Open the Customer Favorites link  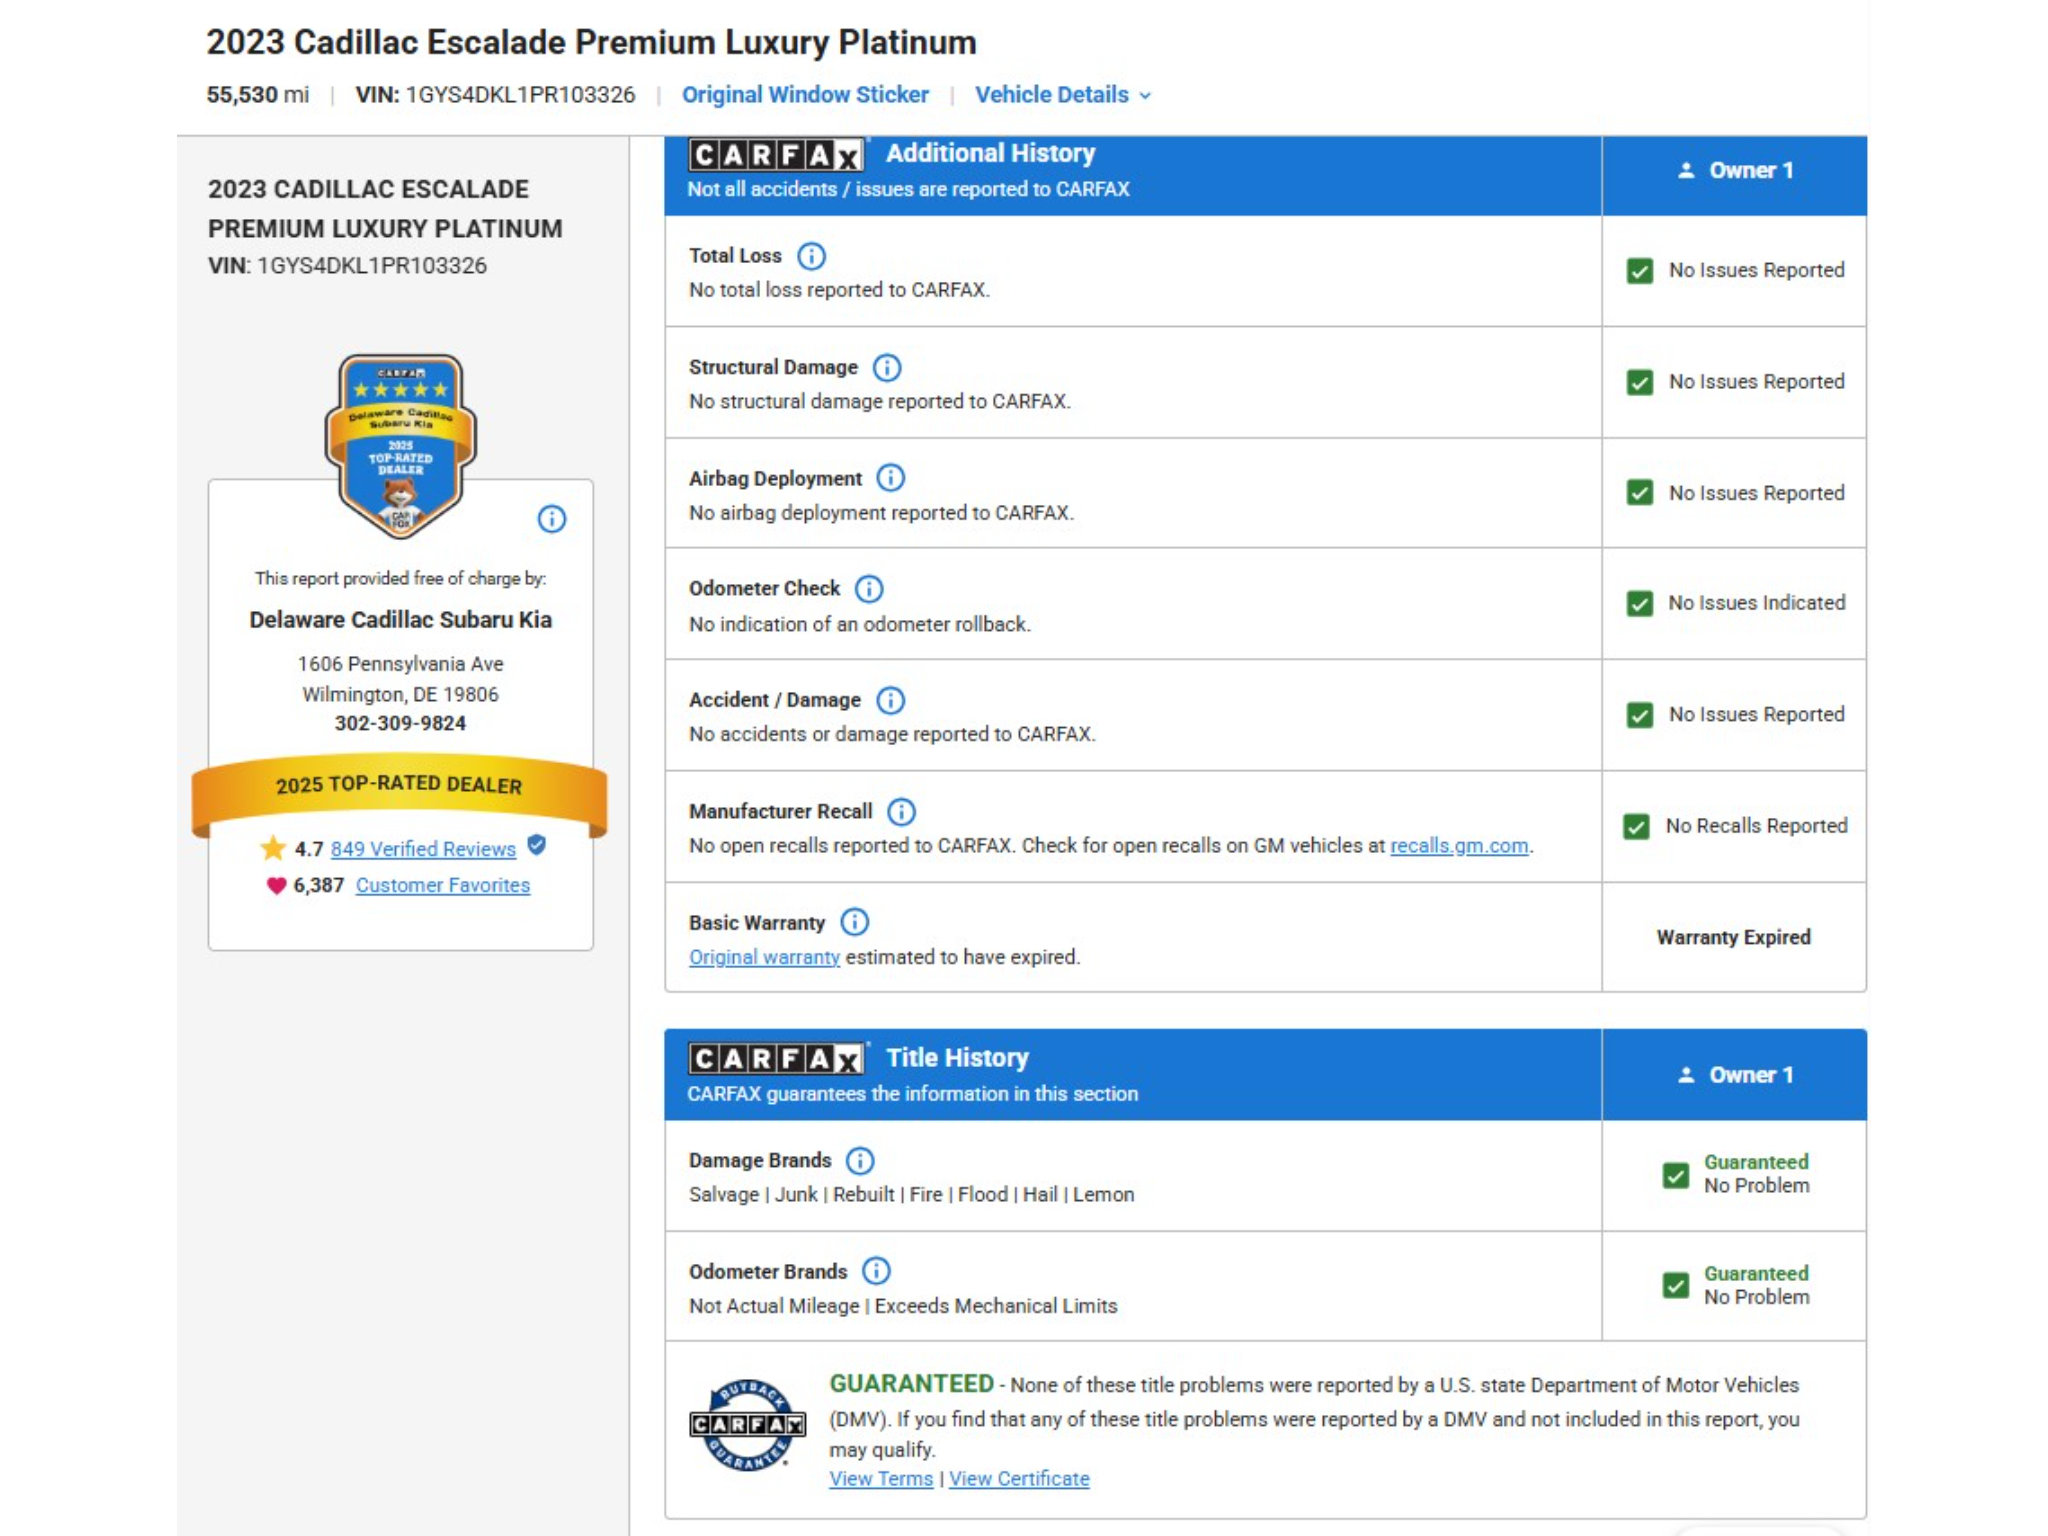[x=443, y=885]
